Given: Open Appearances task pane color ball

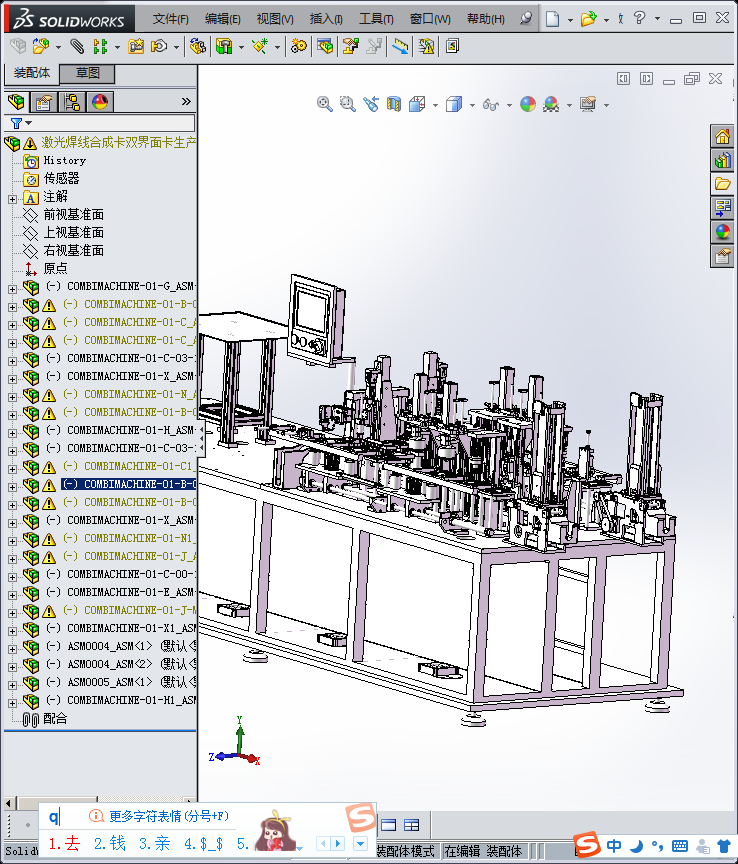Looking at the screenshot, I should (x=722, y=232).
